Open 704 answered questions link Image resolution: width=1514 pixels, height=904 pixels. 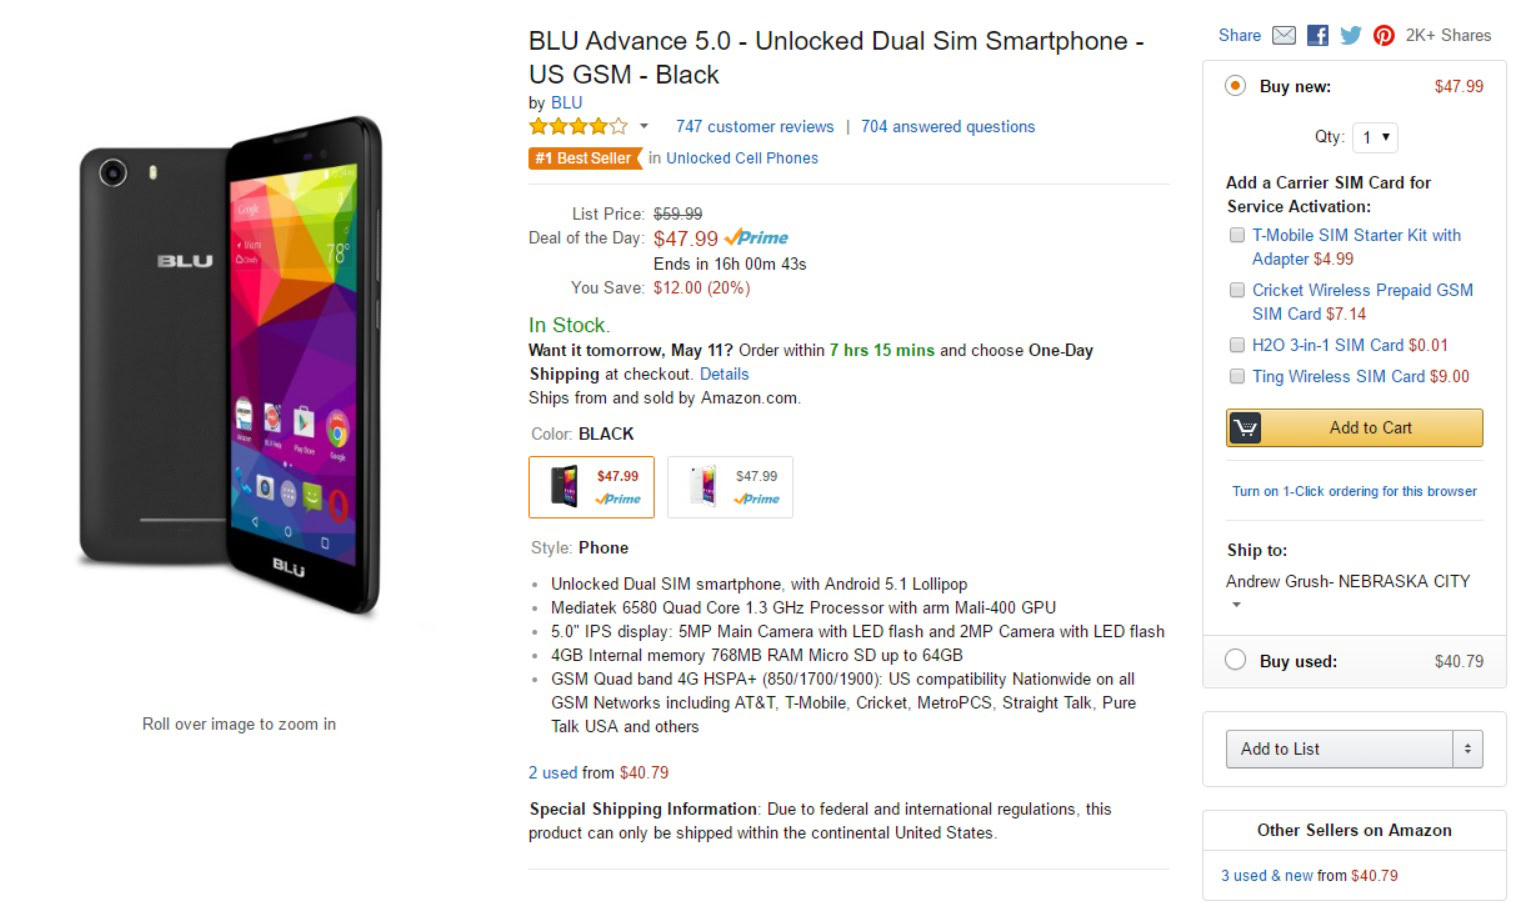[947, 127]
